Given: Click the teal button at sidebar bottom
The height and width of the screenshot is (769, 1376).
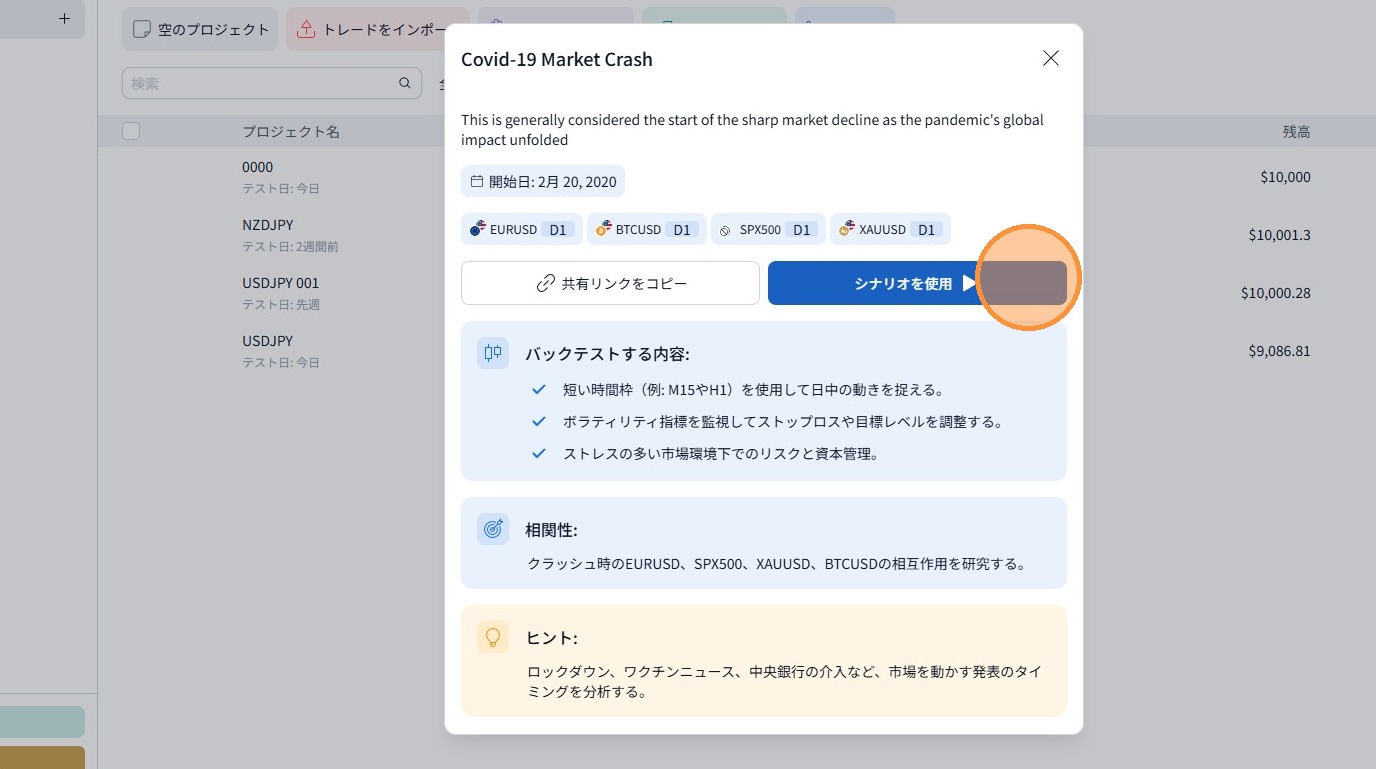Looking at the screenshot, I should tap(42, 722).
